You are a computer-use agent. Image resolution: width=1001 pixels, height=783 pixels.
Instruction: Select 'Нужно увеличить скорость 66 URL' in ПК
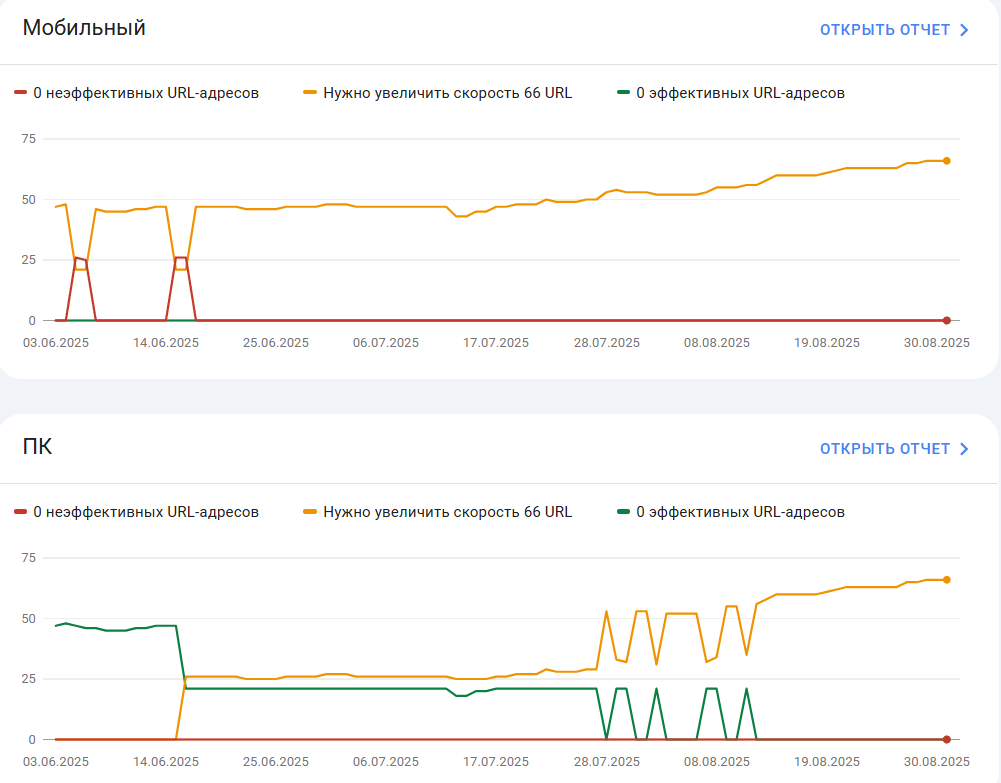click(x=448, y=511)
